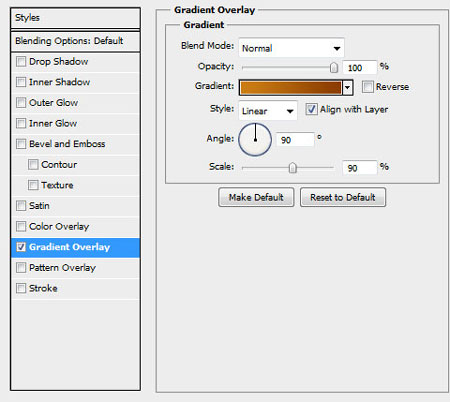Click the Opacity slider handle
This screenshot has height=402, width=450.
(x=333, y=68)
